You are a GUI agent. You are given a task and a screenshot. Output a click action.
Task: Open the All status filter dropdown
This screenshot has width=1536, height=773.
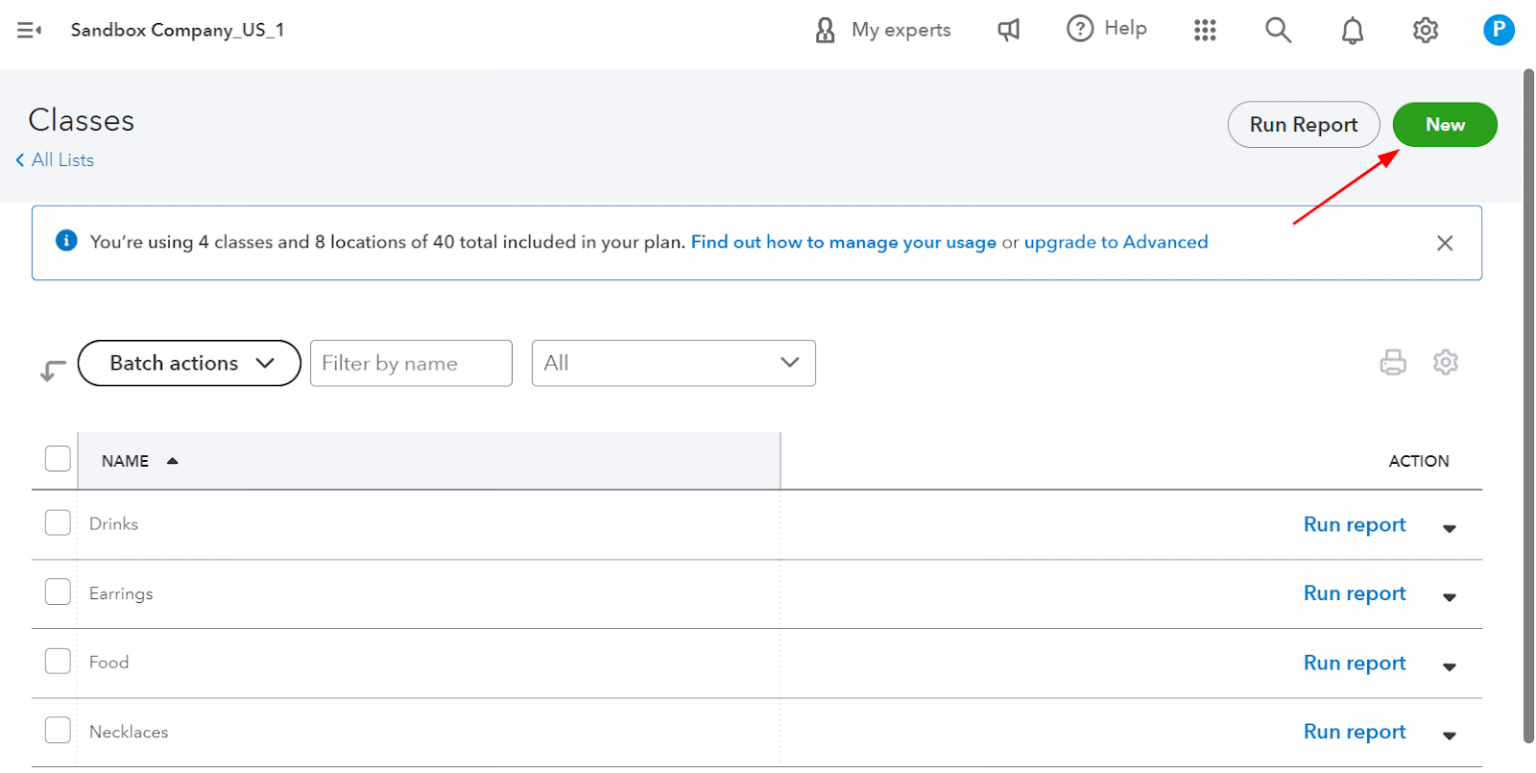click(x=673, y=363)
